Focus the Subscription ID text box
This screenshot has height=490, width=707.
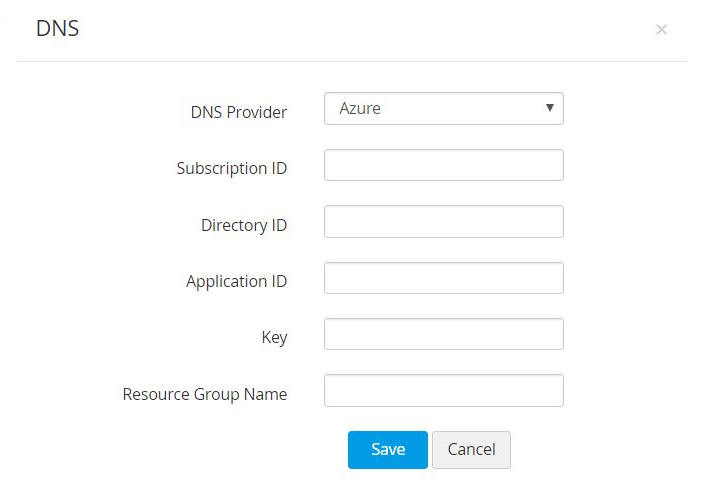[x=443, y=166]
